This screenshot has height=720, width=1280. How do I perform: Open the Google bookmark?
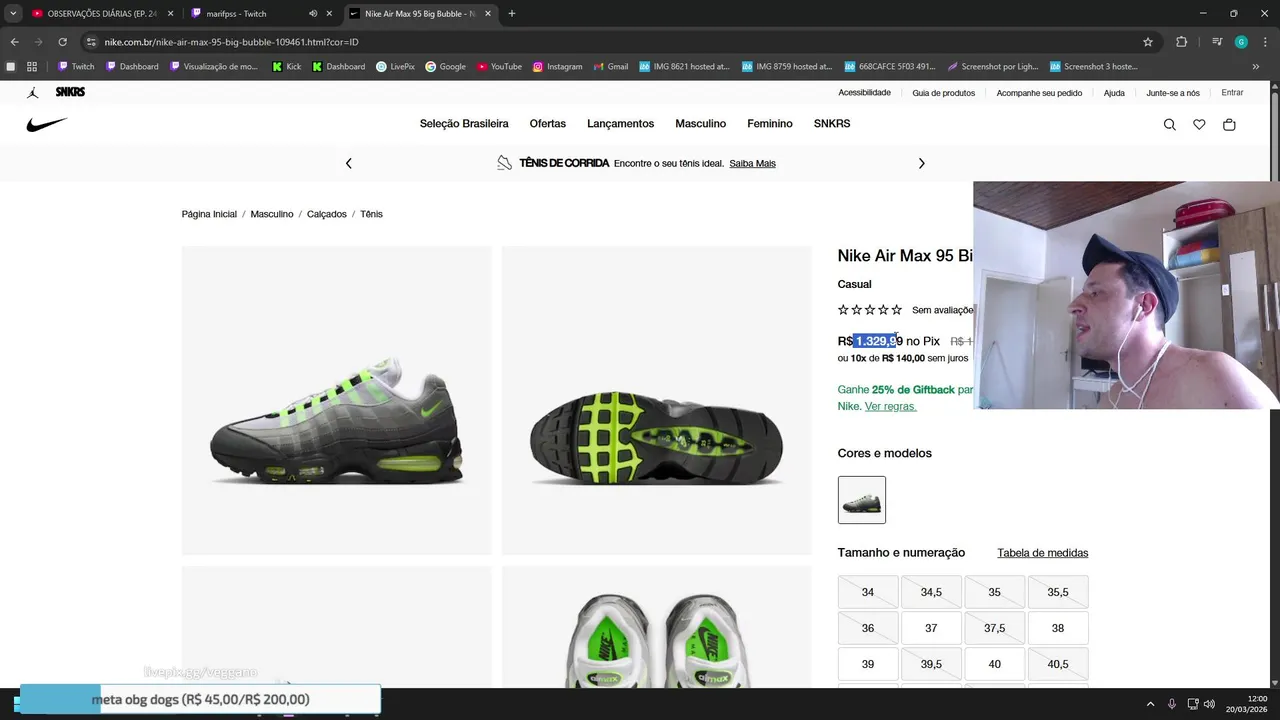[445, 67]
